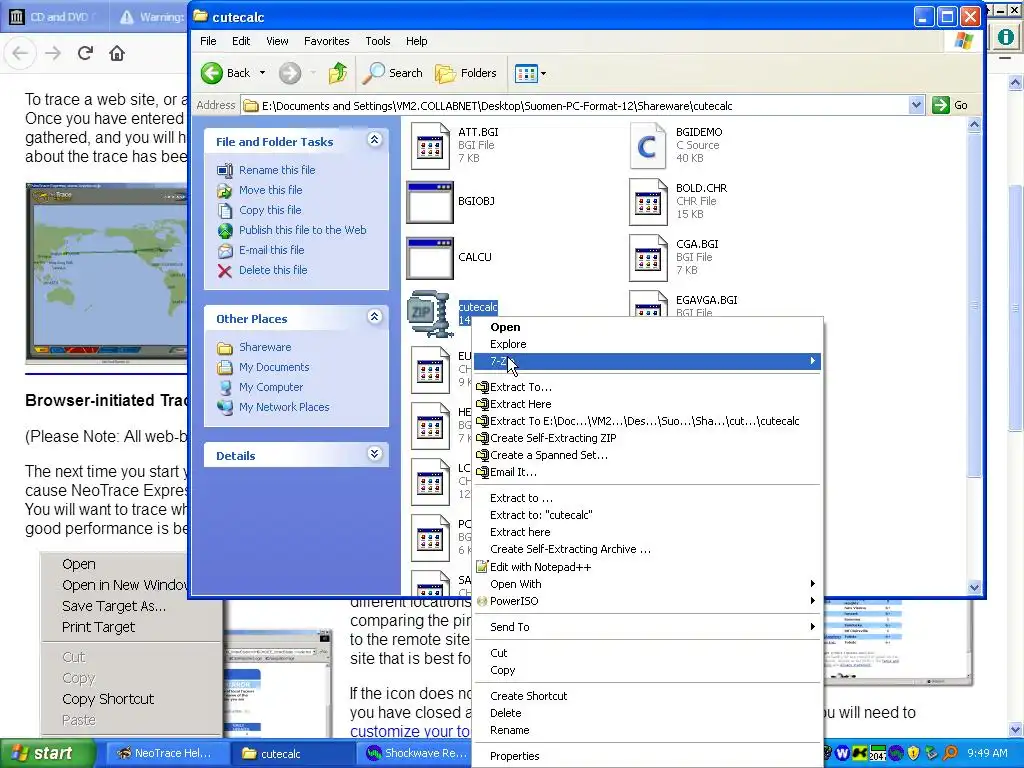
Task: Click the Copy this file link
Action: pyautogui.click(x=270, y=210)
